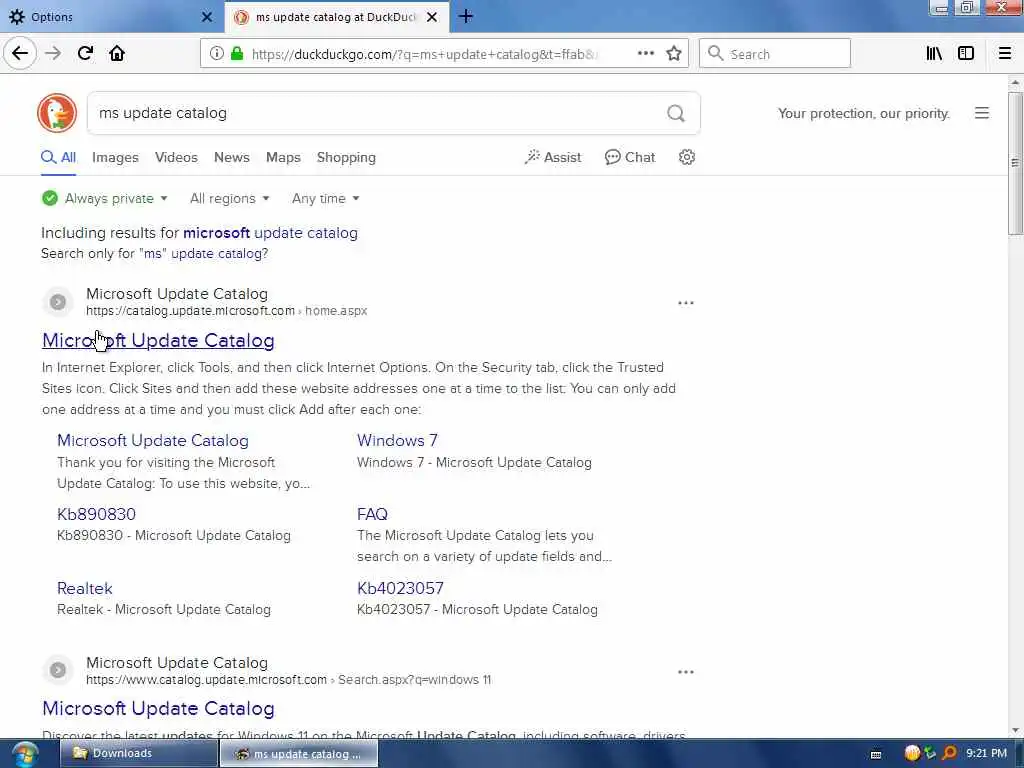The image size is (1024, 768).
Task: Click the green padlock security icon
Action: coord(237,54)
